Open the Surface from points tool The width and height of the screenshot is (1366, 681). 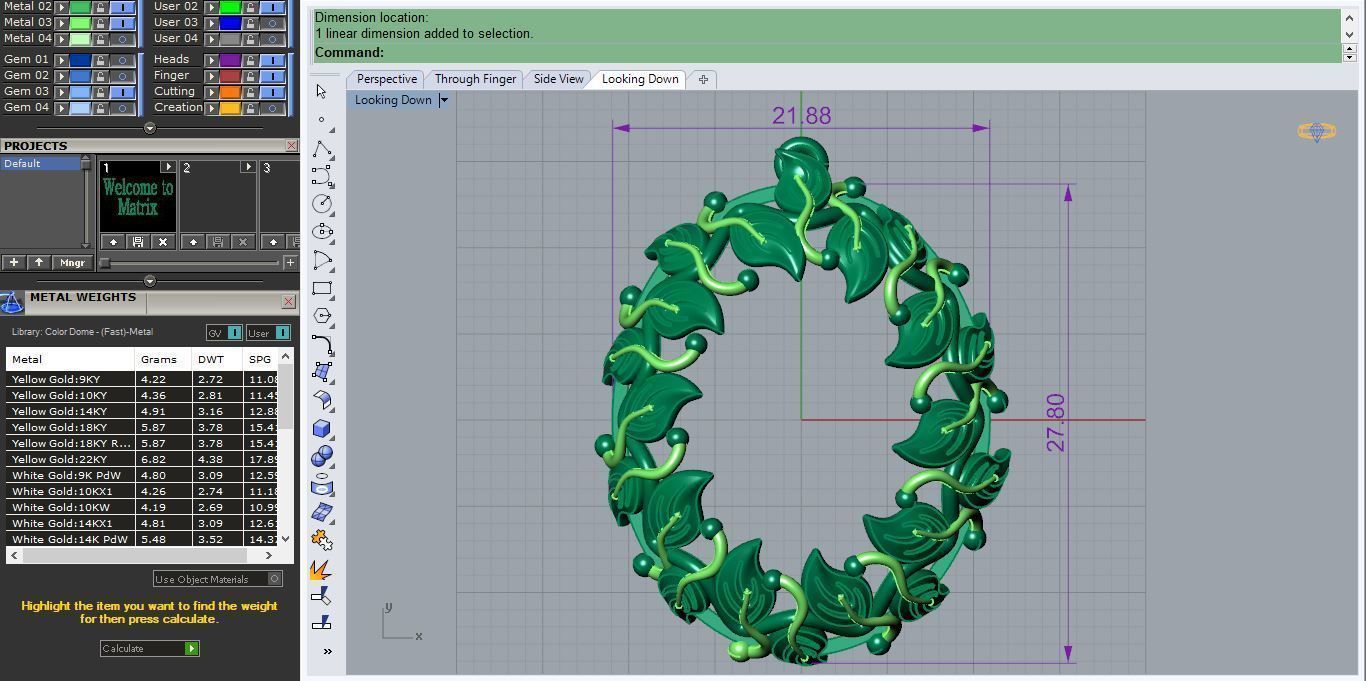(x=322, y=372)
